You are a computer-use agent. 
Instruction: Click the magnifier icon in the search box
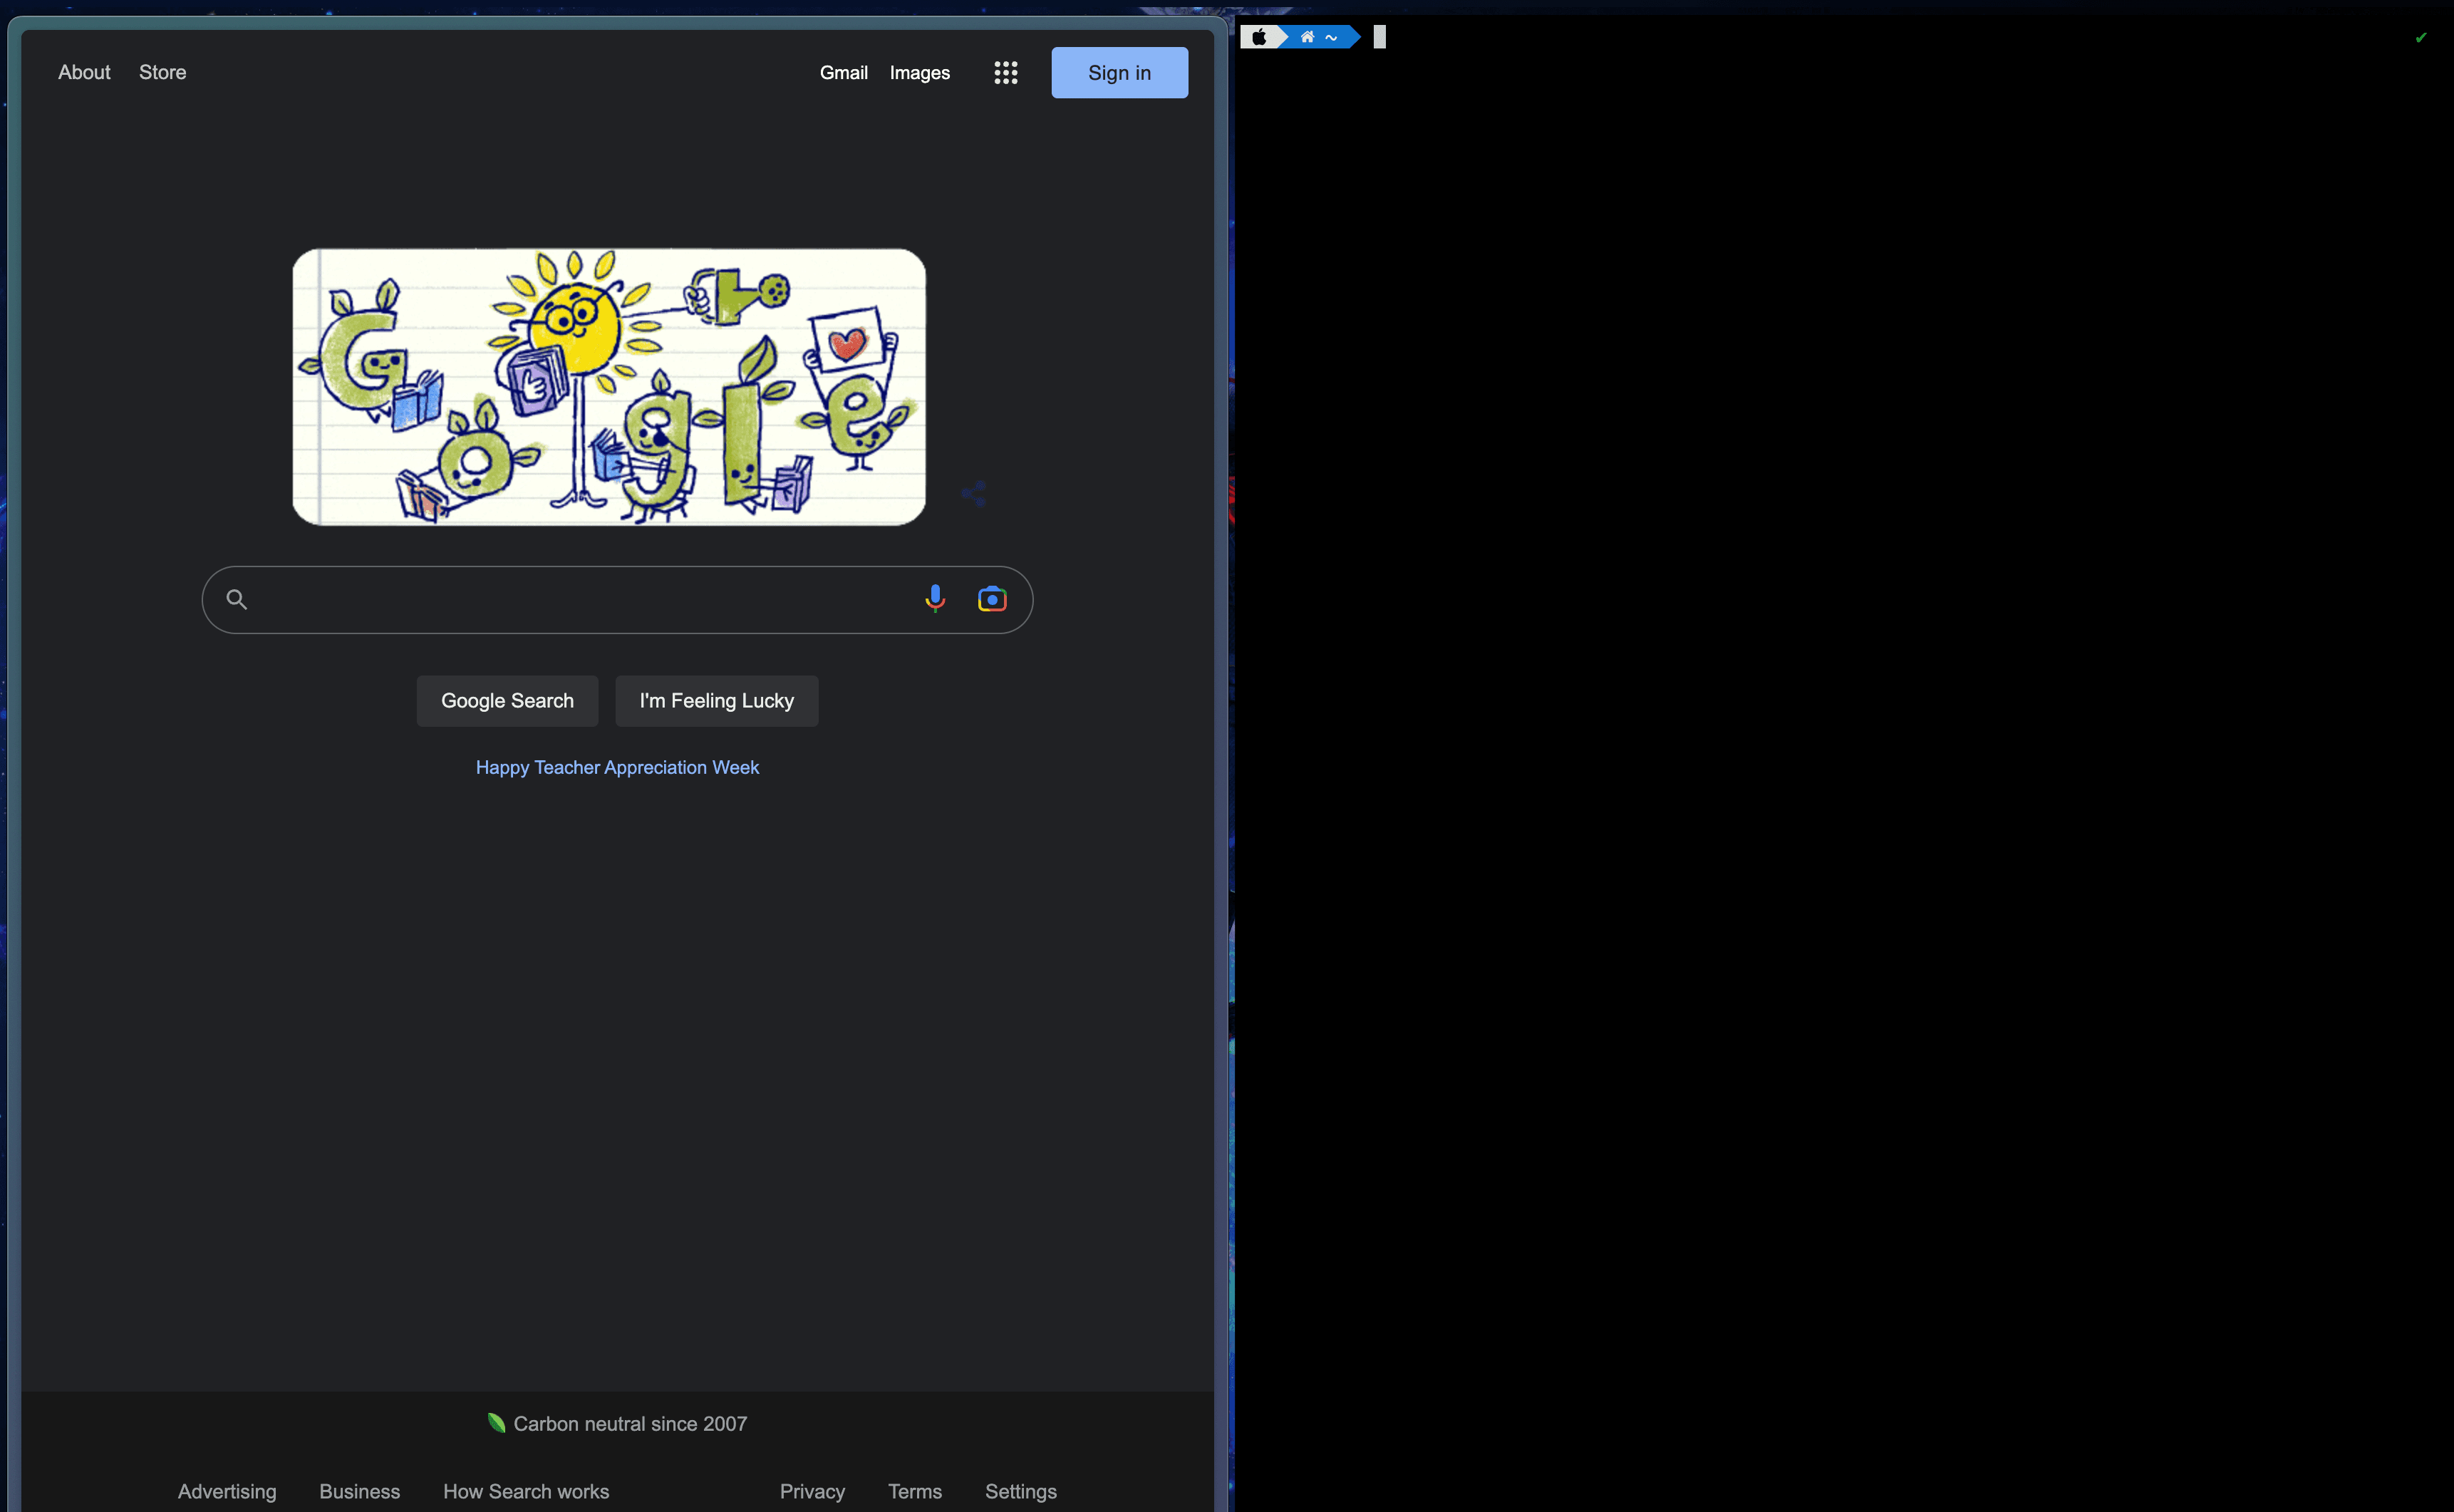236,599
